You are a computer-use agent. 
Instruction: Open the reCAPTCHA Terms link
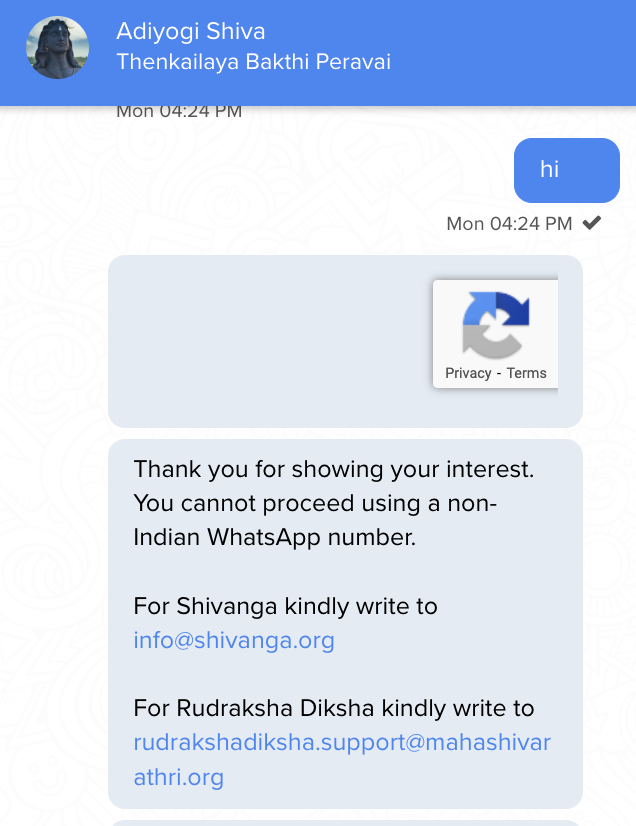(x=526, y=373)
